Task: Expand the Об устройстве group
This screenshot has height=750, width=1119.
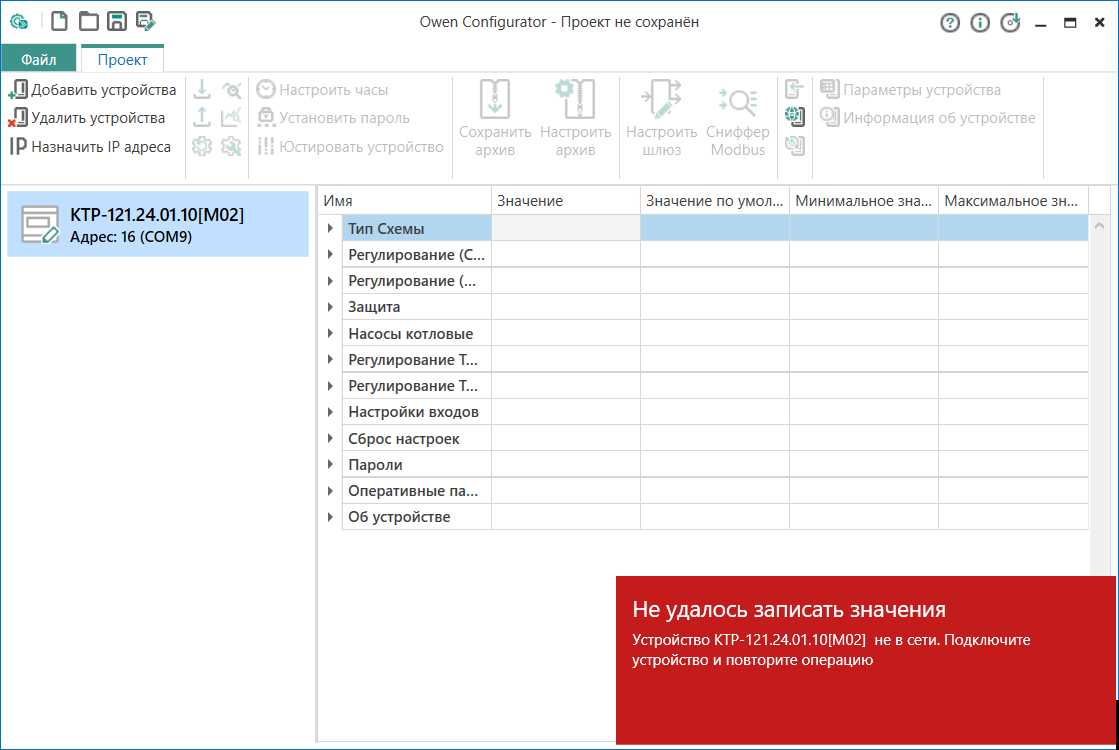Action: [330, 517]
